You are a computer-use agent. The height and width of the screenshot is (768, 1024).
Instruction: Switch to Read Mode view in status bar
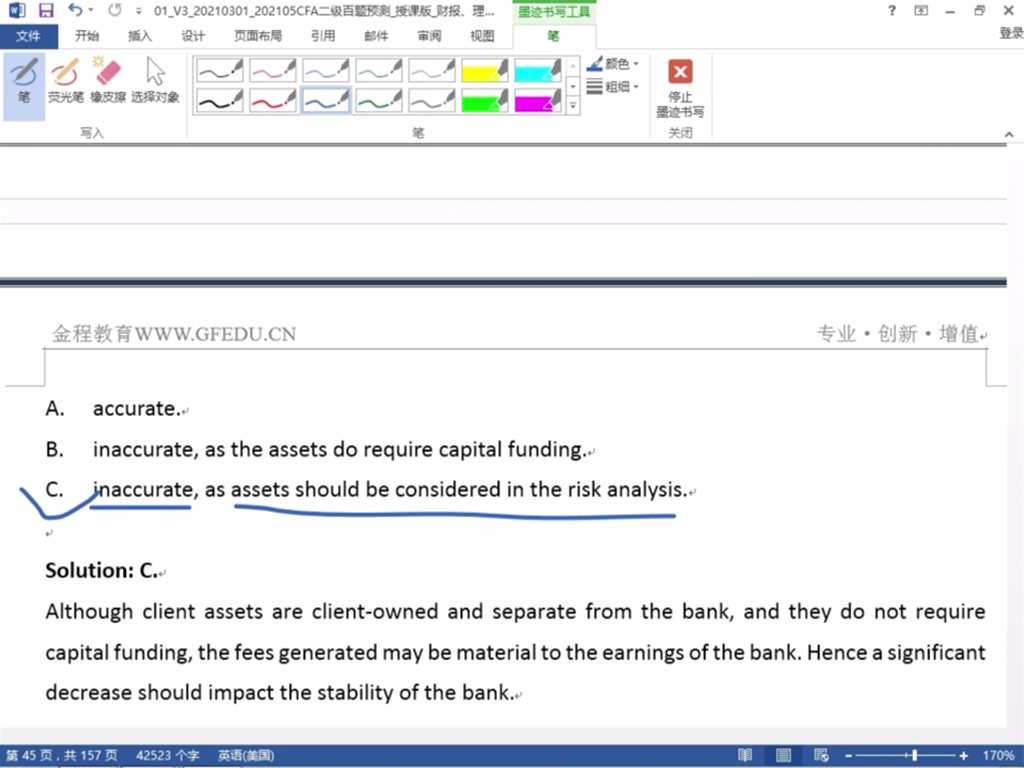click(x=746, y=755)
